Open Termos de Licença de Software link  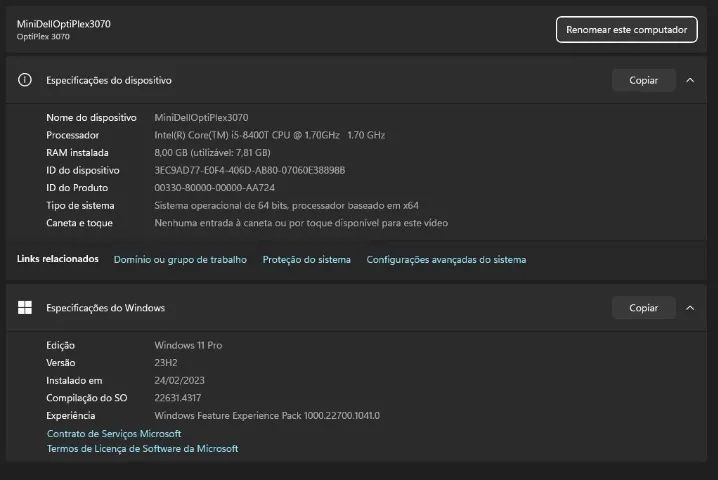click(x=142, y=449)
